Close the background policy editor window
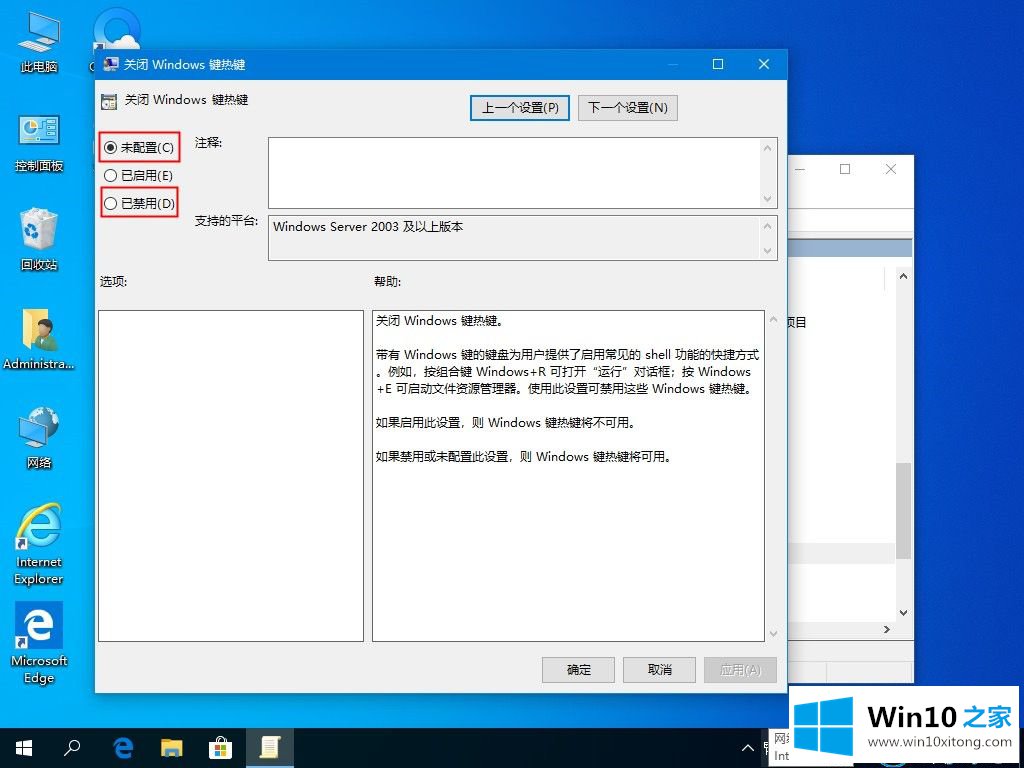This screenshot has height=768, width=1024. (x=890, y=169)
